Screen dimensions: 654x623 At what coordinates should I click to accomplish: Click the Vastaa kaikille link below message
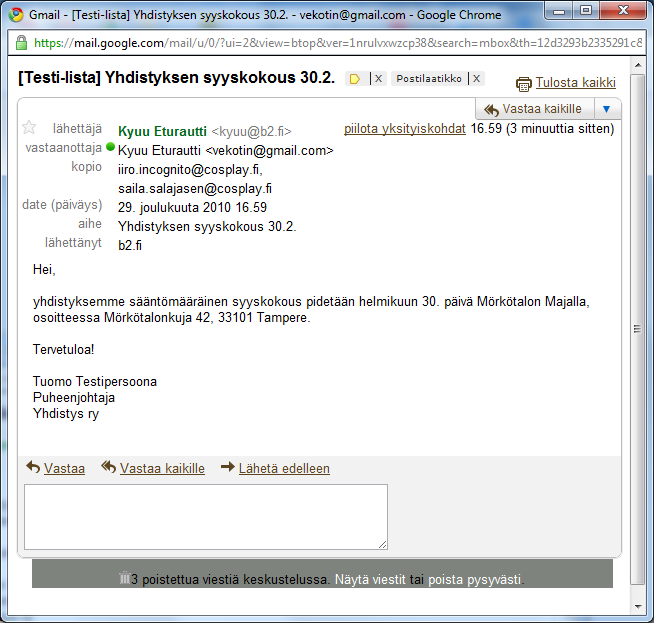pyautogui.click(x=162, y=468)
